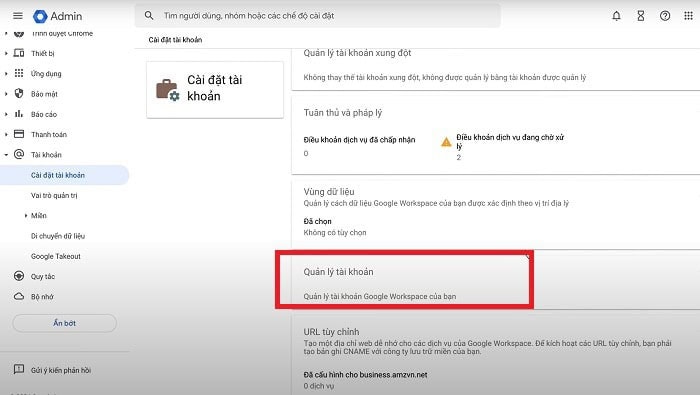
Task: Click the Bảo mật shield icon
Action: pos(19,93)
